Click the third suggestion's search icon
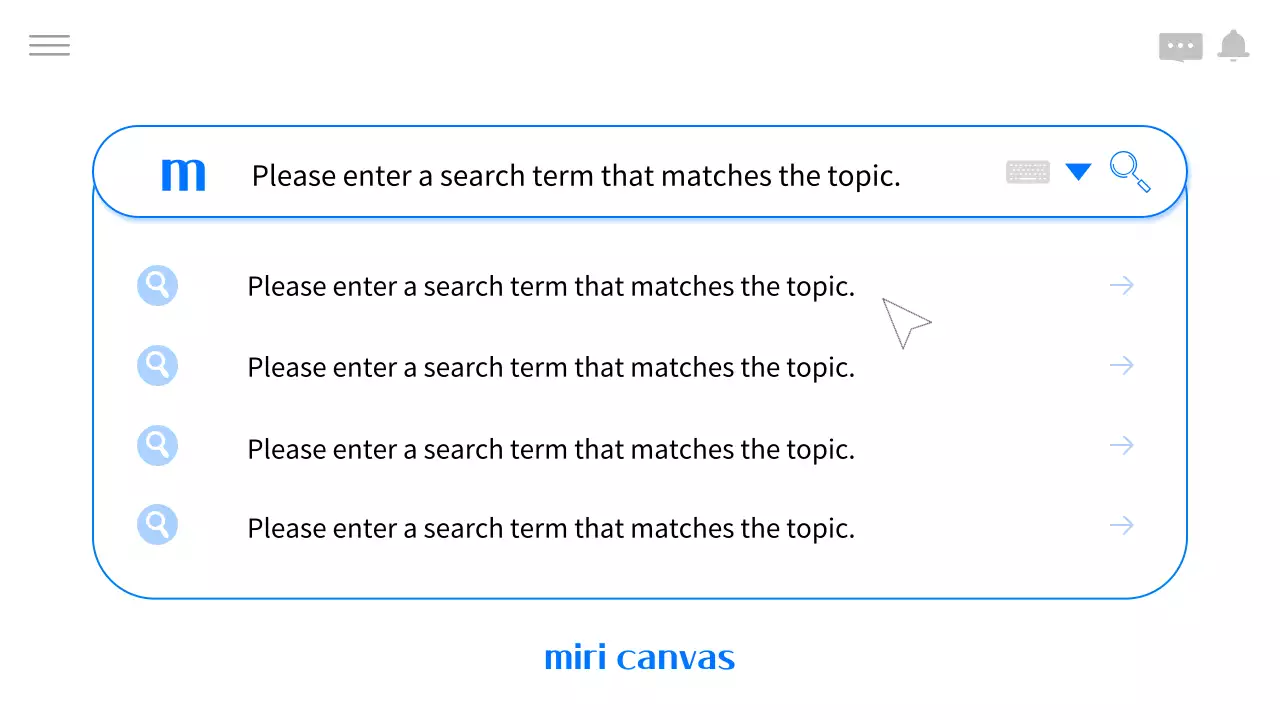 click(157, 446)
